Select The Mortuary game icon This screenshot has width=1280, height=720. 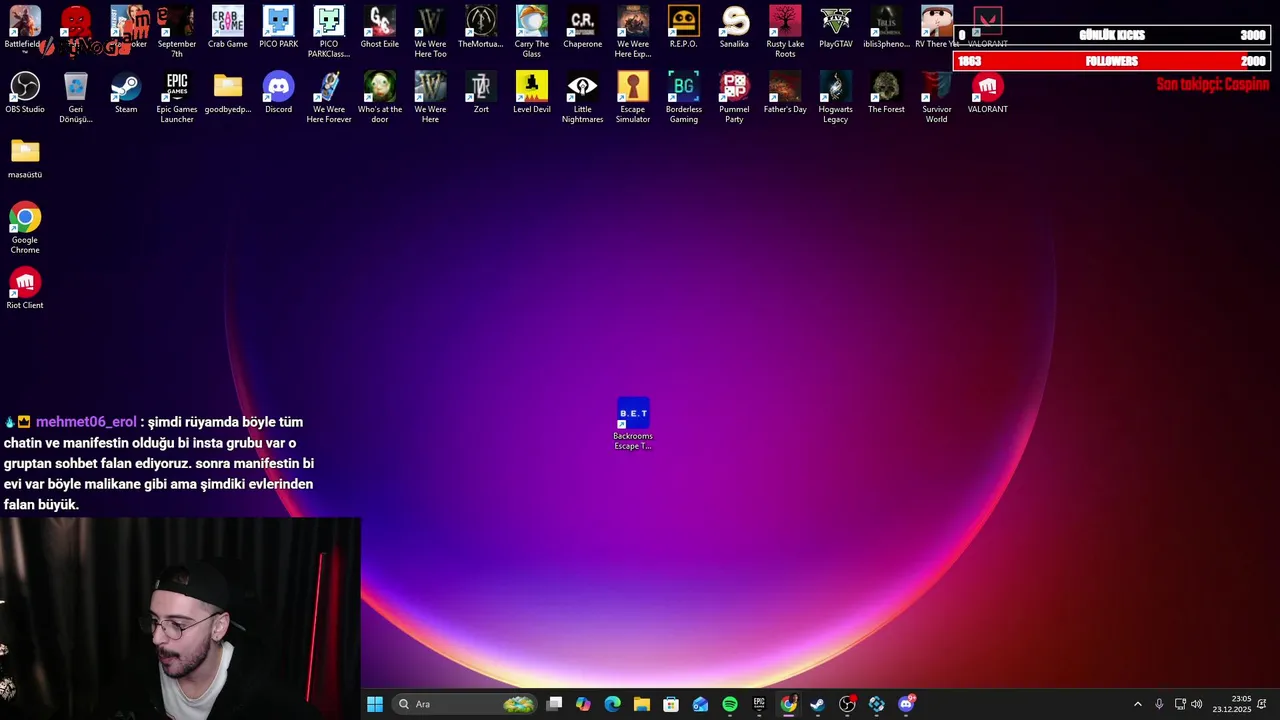click(481, 27)
